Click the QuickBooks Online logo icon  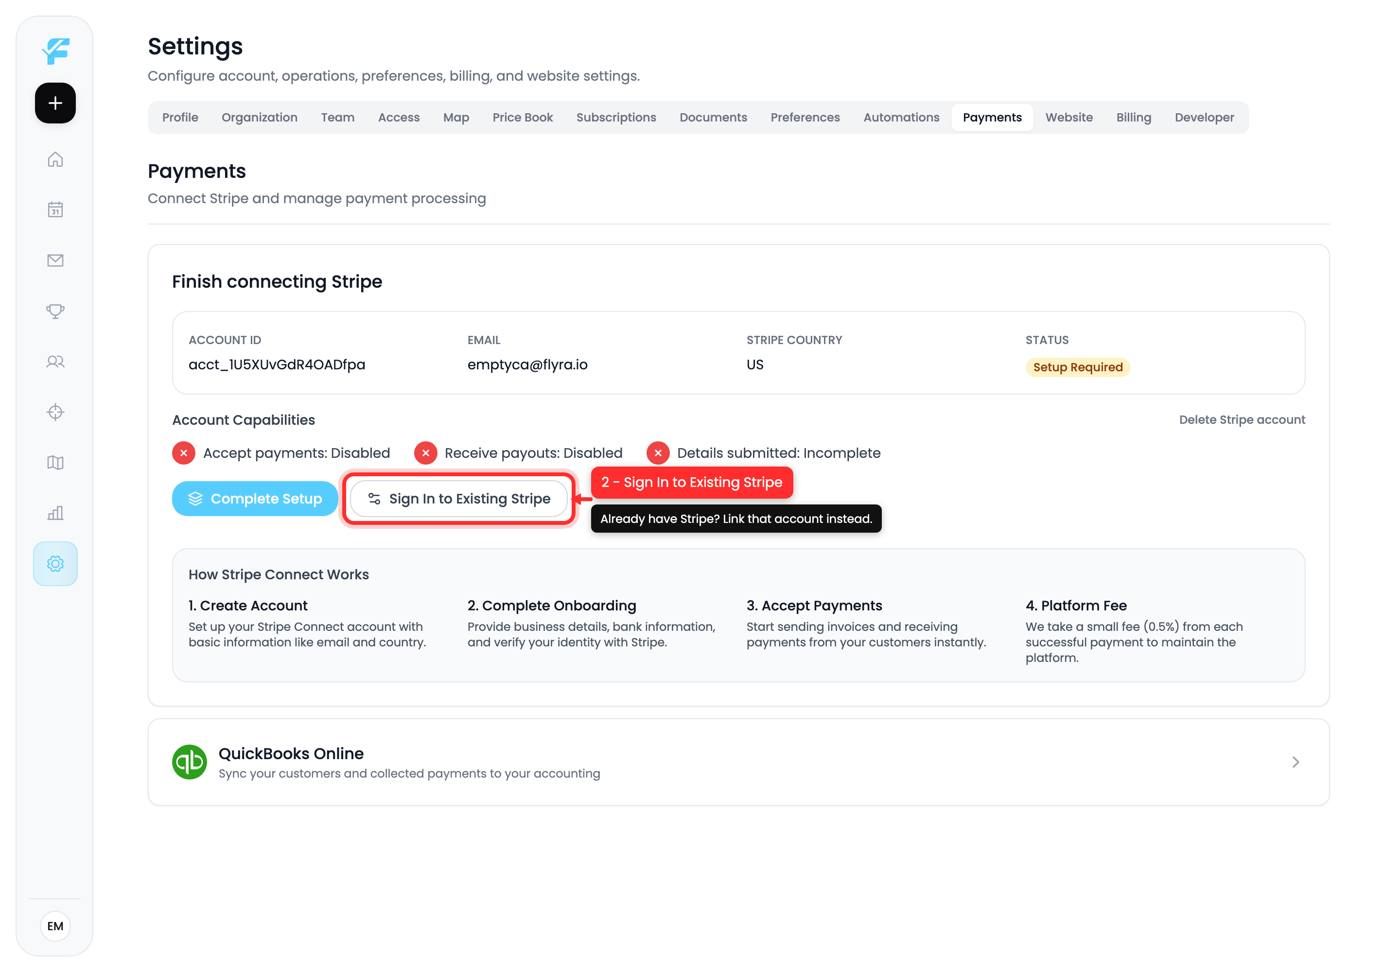pyautogui.click(x=189, y=762)
